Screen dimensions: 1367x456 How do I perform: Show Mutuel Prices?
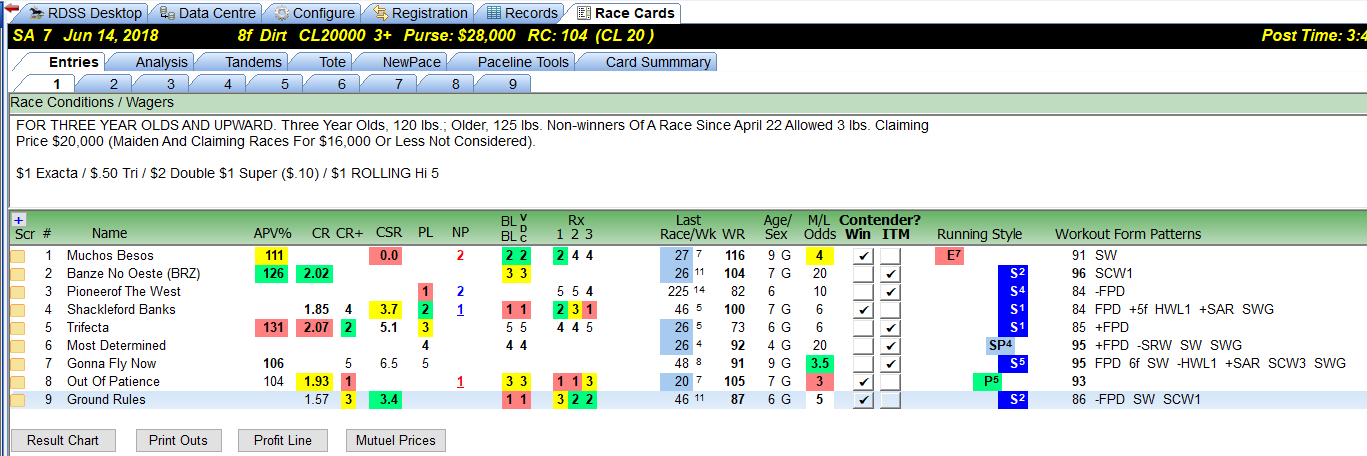(x=395, y=440)
